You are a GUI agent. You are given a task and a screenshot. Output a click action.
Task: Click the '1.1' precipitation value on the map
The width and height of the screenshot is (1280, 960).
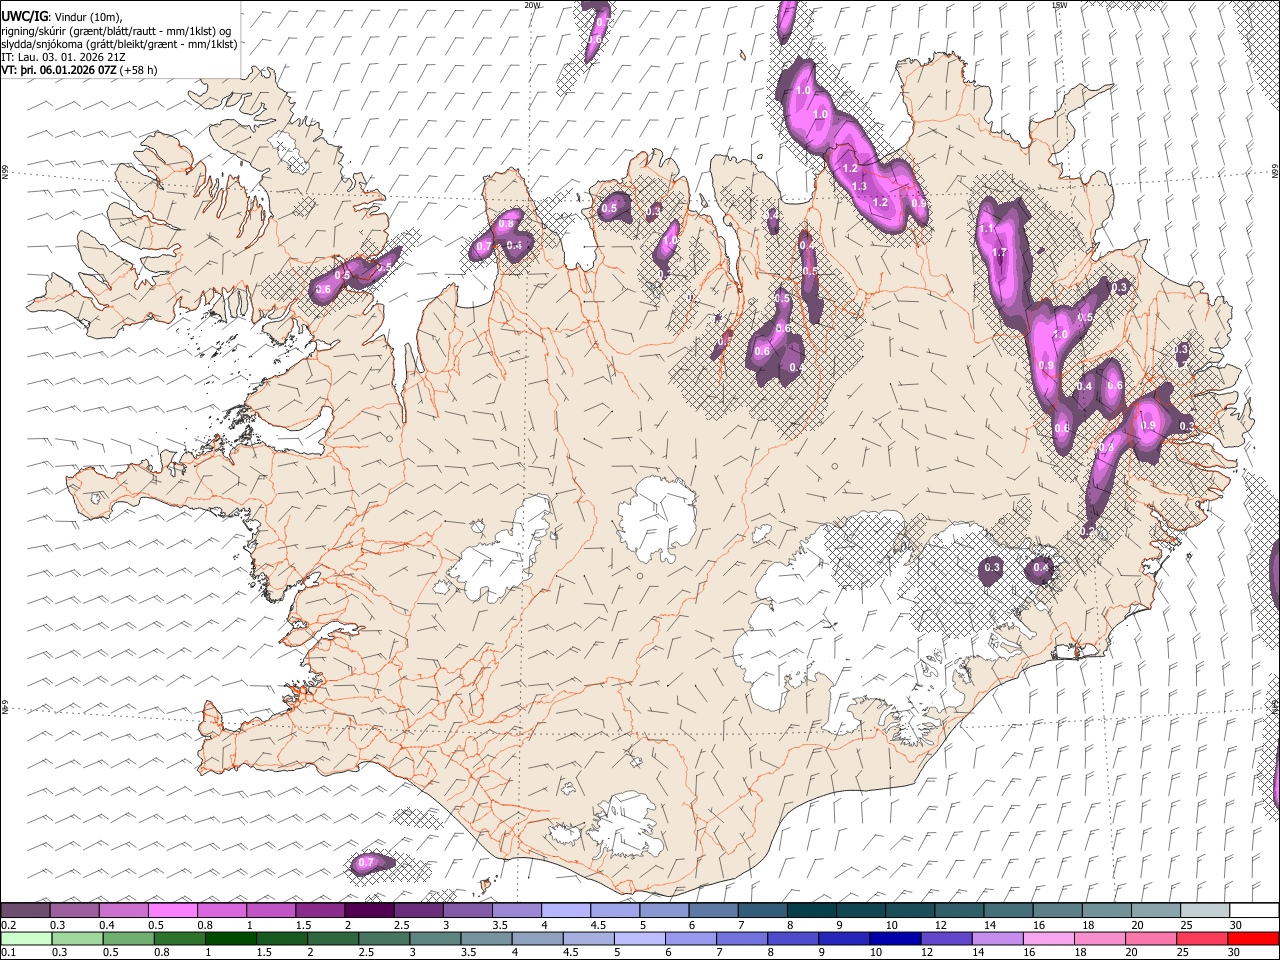point(988,229)
